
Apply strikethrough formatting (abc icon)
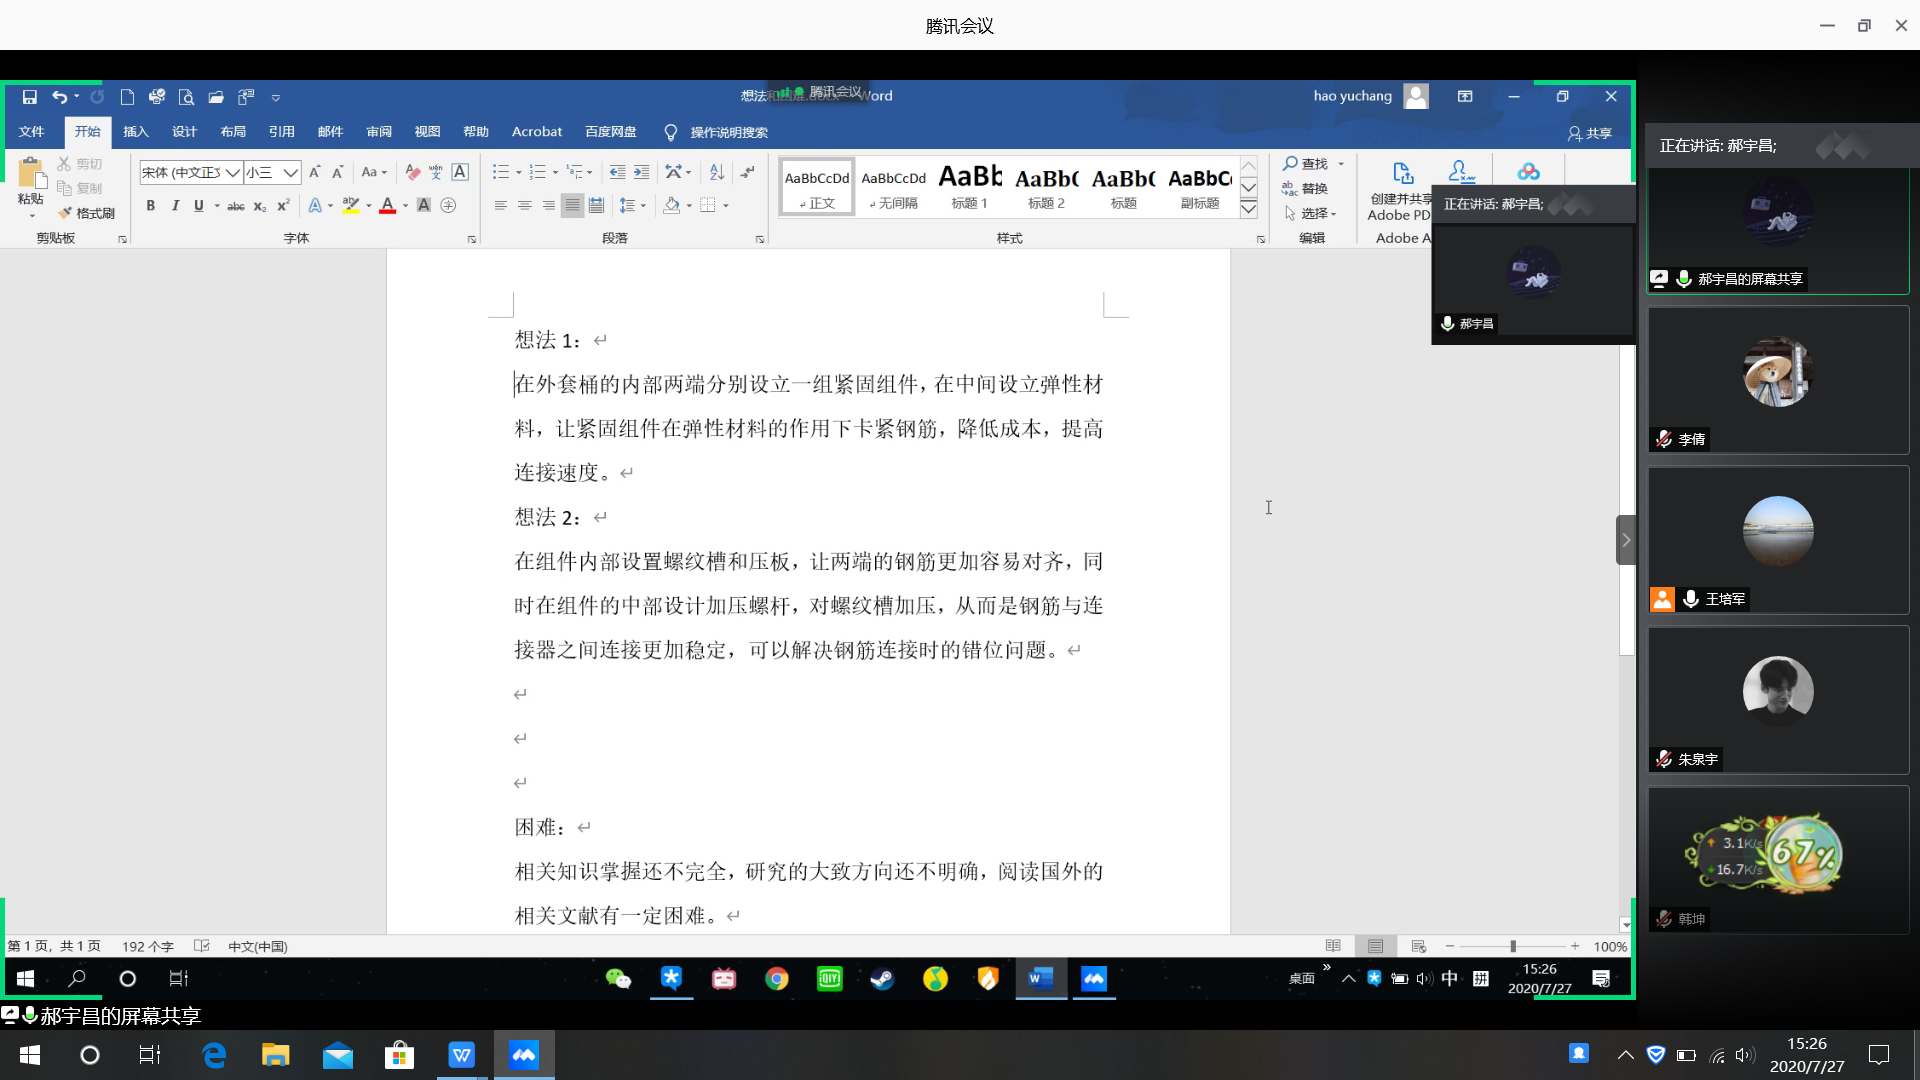click(x=236, y=206)
